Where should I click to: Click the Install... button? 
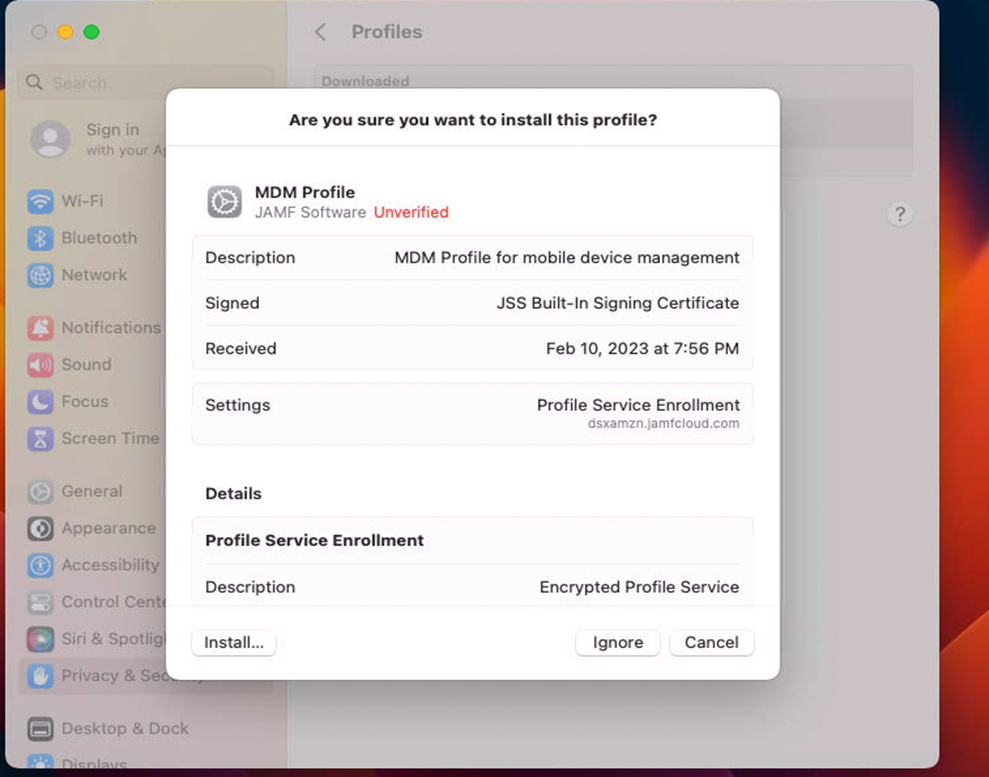point(233,643)
